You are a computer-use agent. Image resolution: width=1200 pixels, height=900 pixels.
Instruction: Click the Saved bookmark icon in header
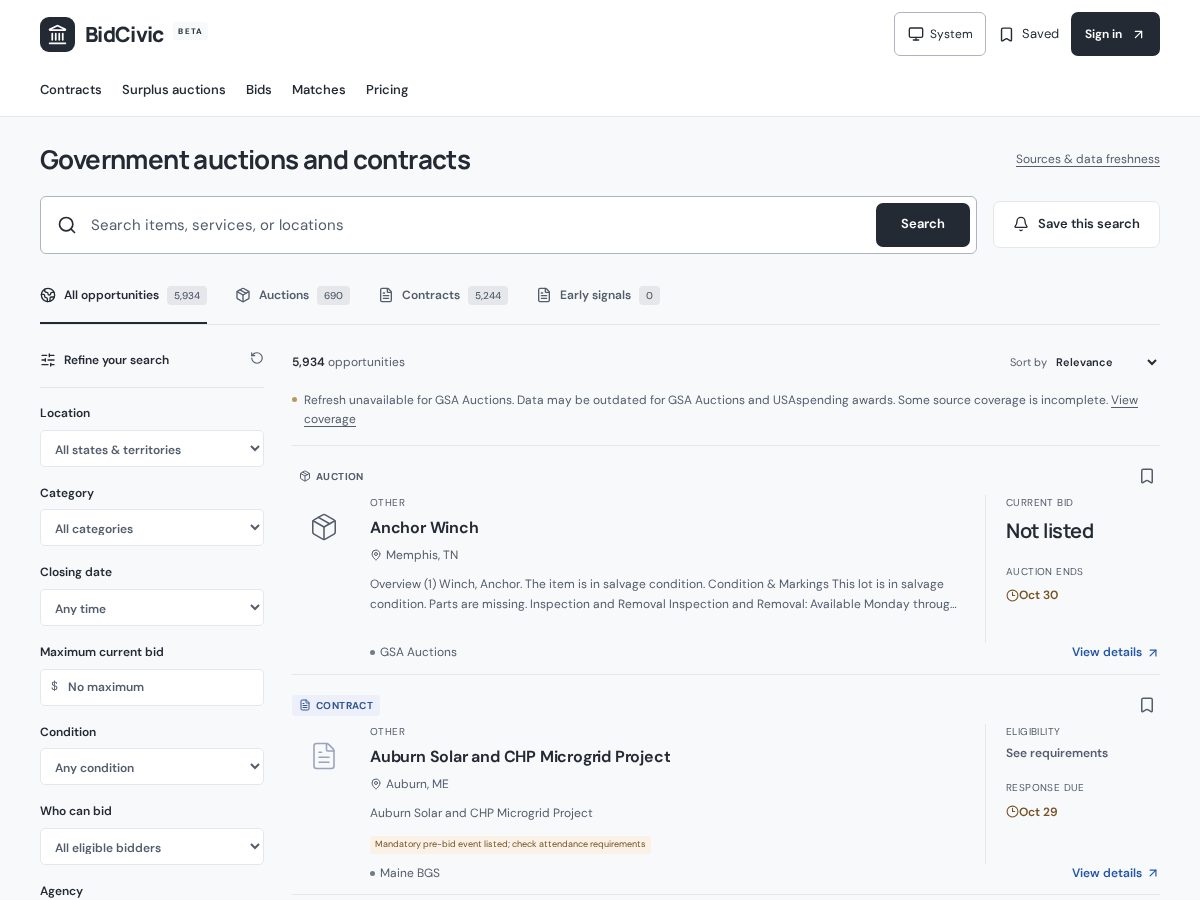[1007, 34]
